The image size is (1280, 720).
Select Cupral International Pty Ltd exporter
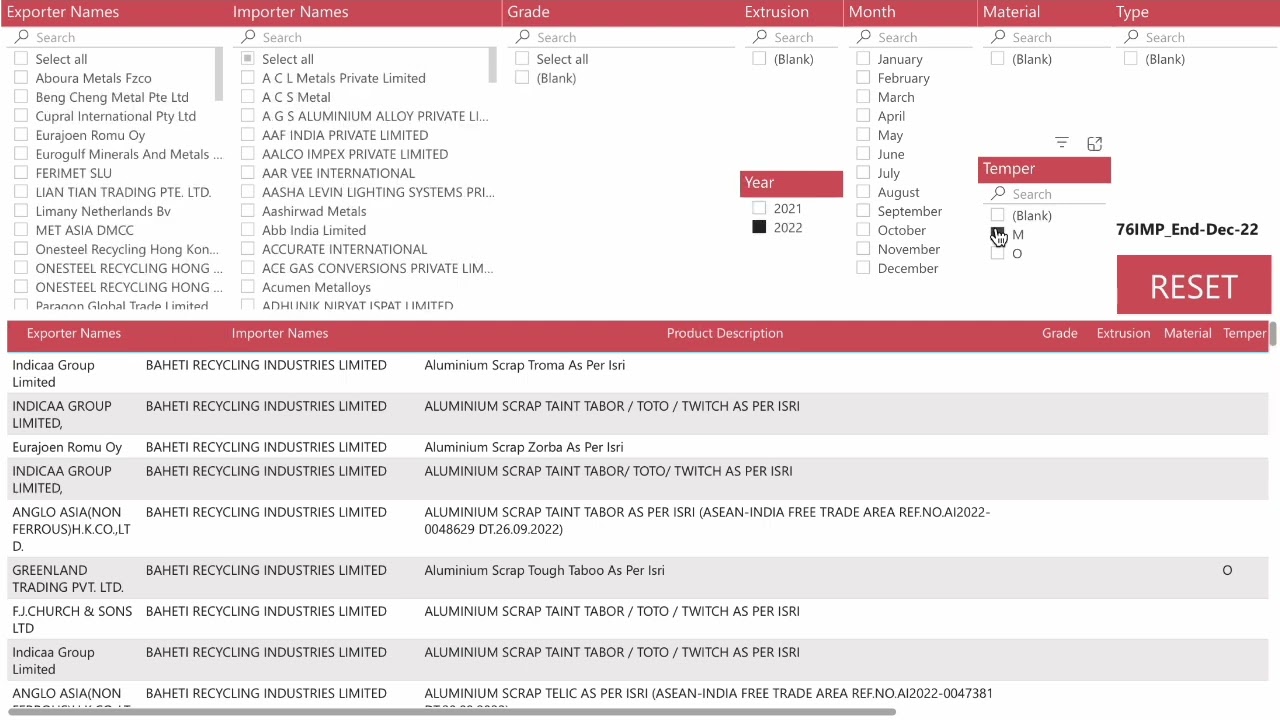click(21, 116)
